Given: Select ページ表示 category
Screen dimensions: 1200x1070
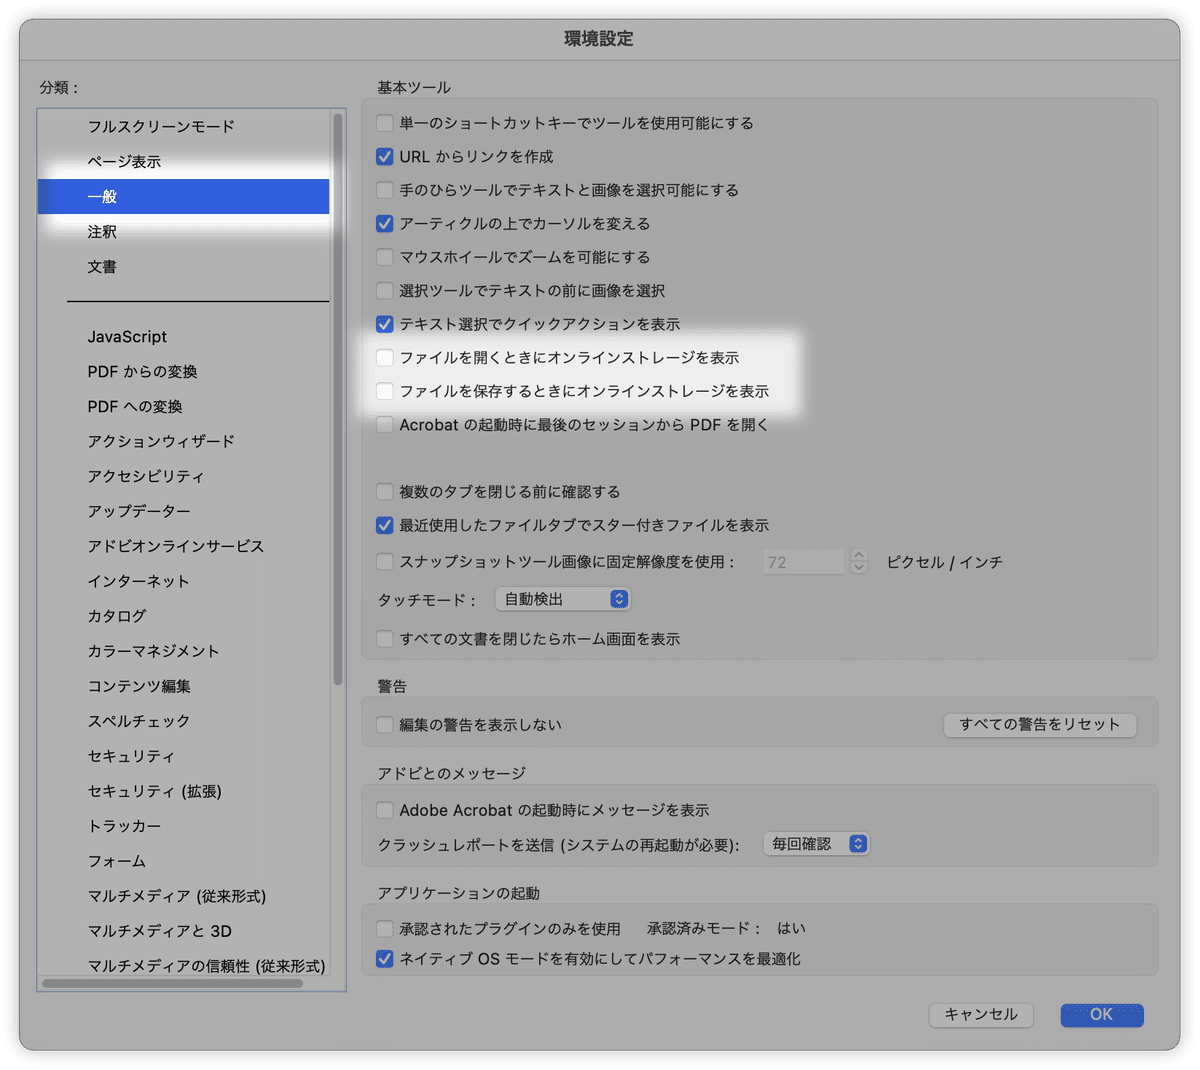Looking at the screenshot, I should pos(184,162).
